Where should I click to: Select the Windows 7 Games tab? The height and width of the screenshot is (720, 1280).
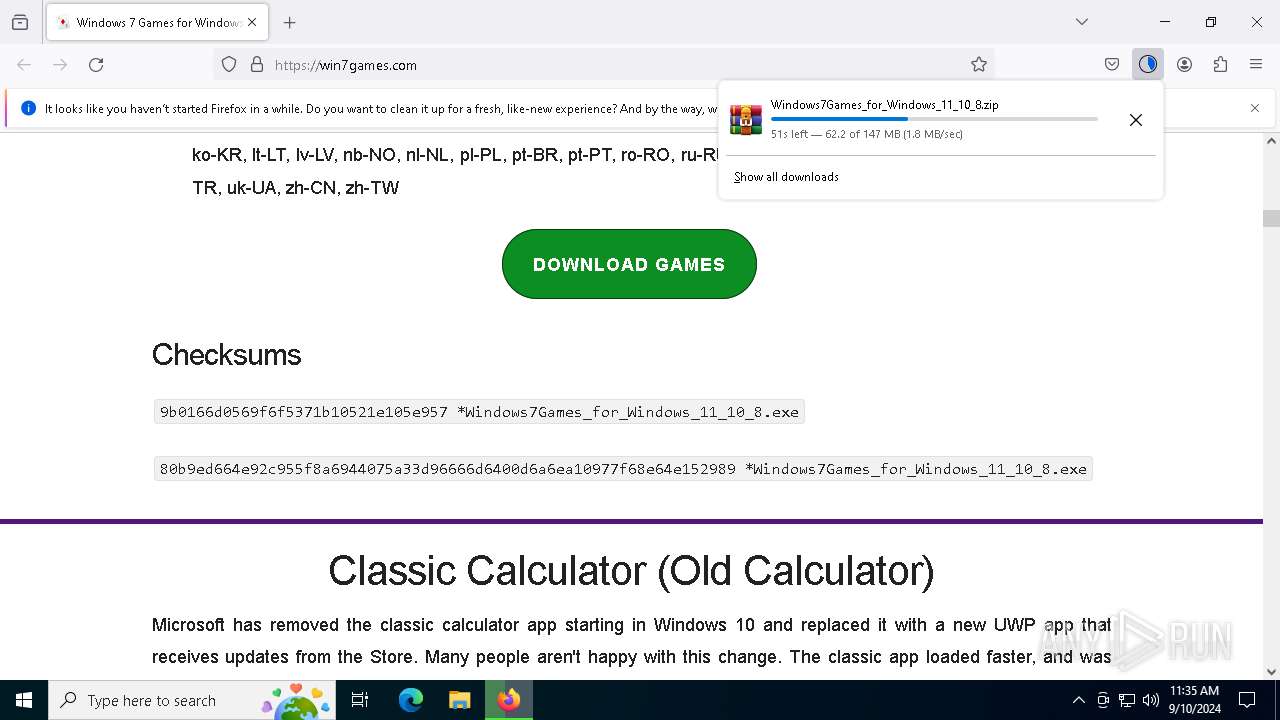(156, 22)
